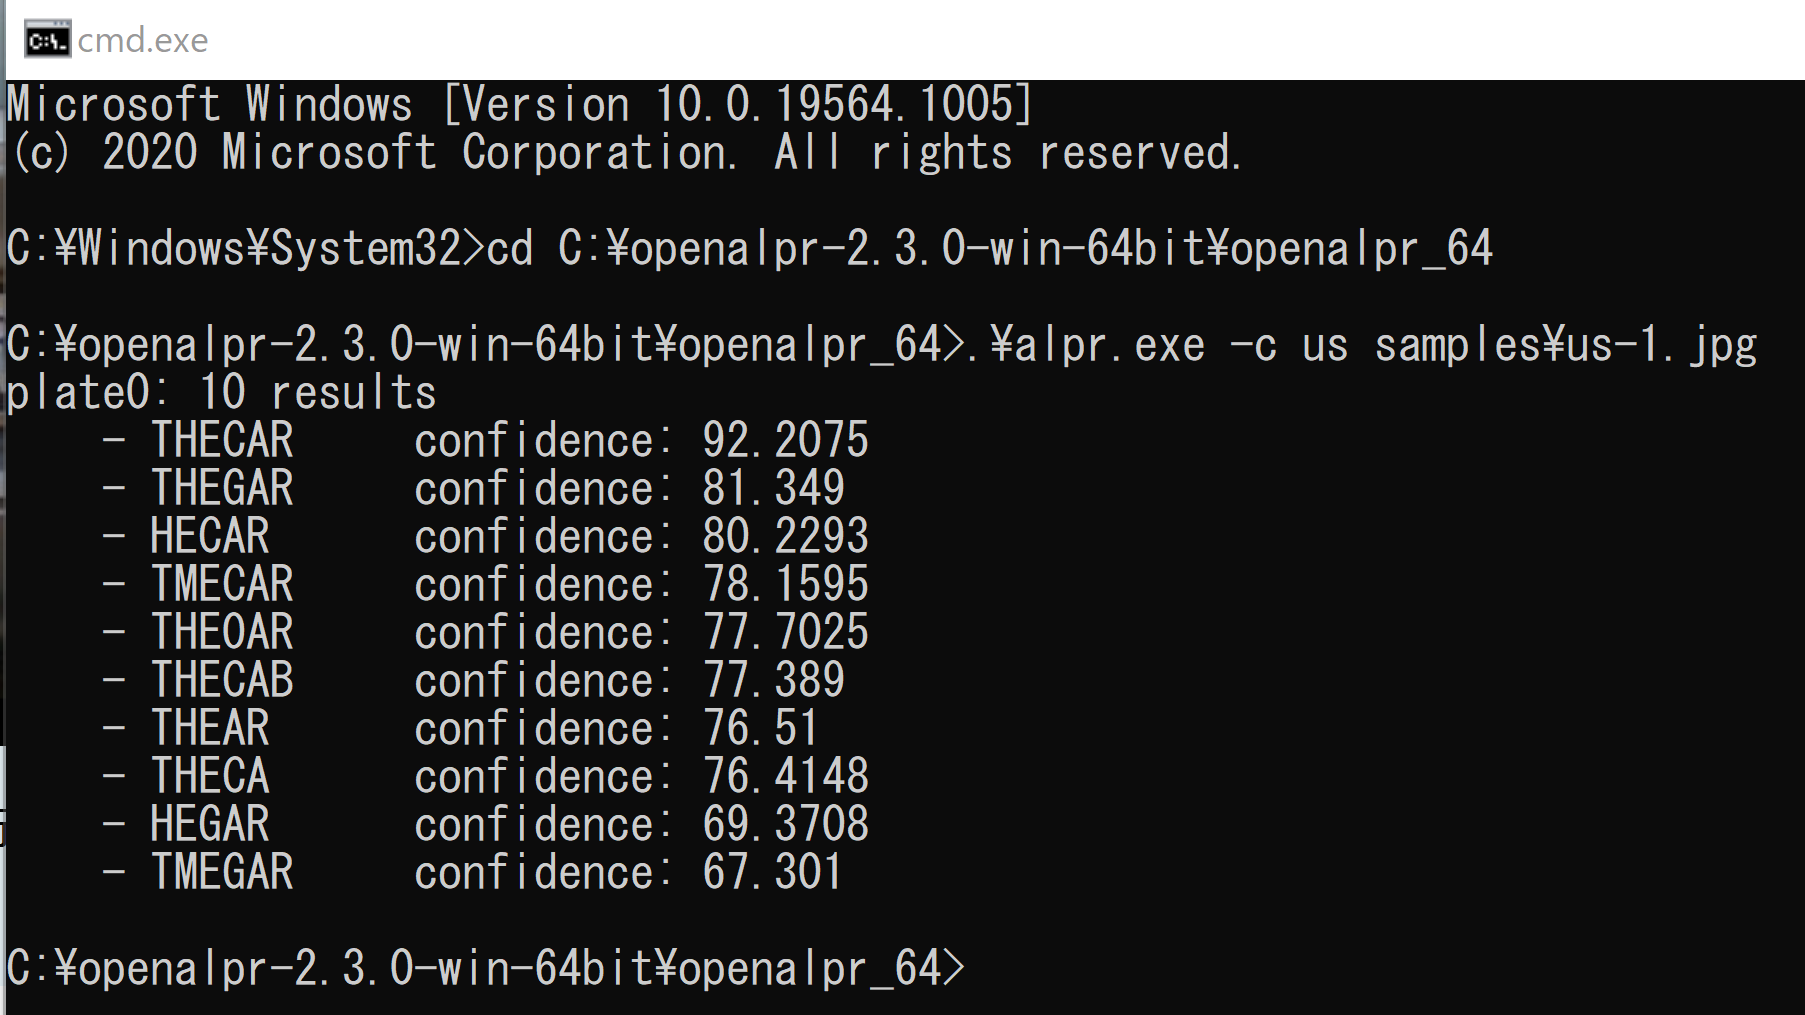Click the samples¥us-1.jpg argument
1805x1015 pixels.
(1566, 345)
